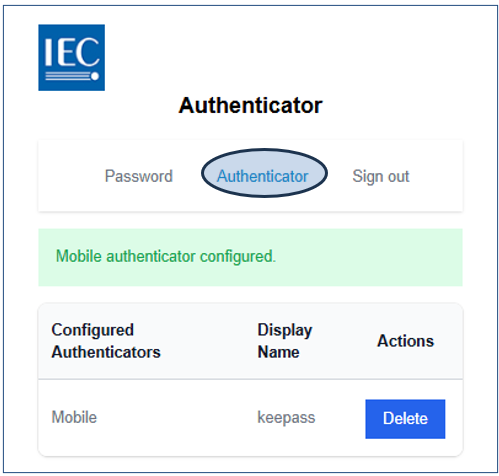Click the white dot in IEC logo
The height and width of the screenshot is (476, 499).
tap(95, 76)
